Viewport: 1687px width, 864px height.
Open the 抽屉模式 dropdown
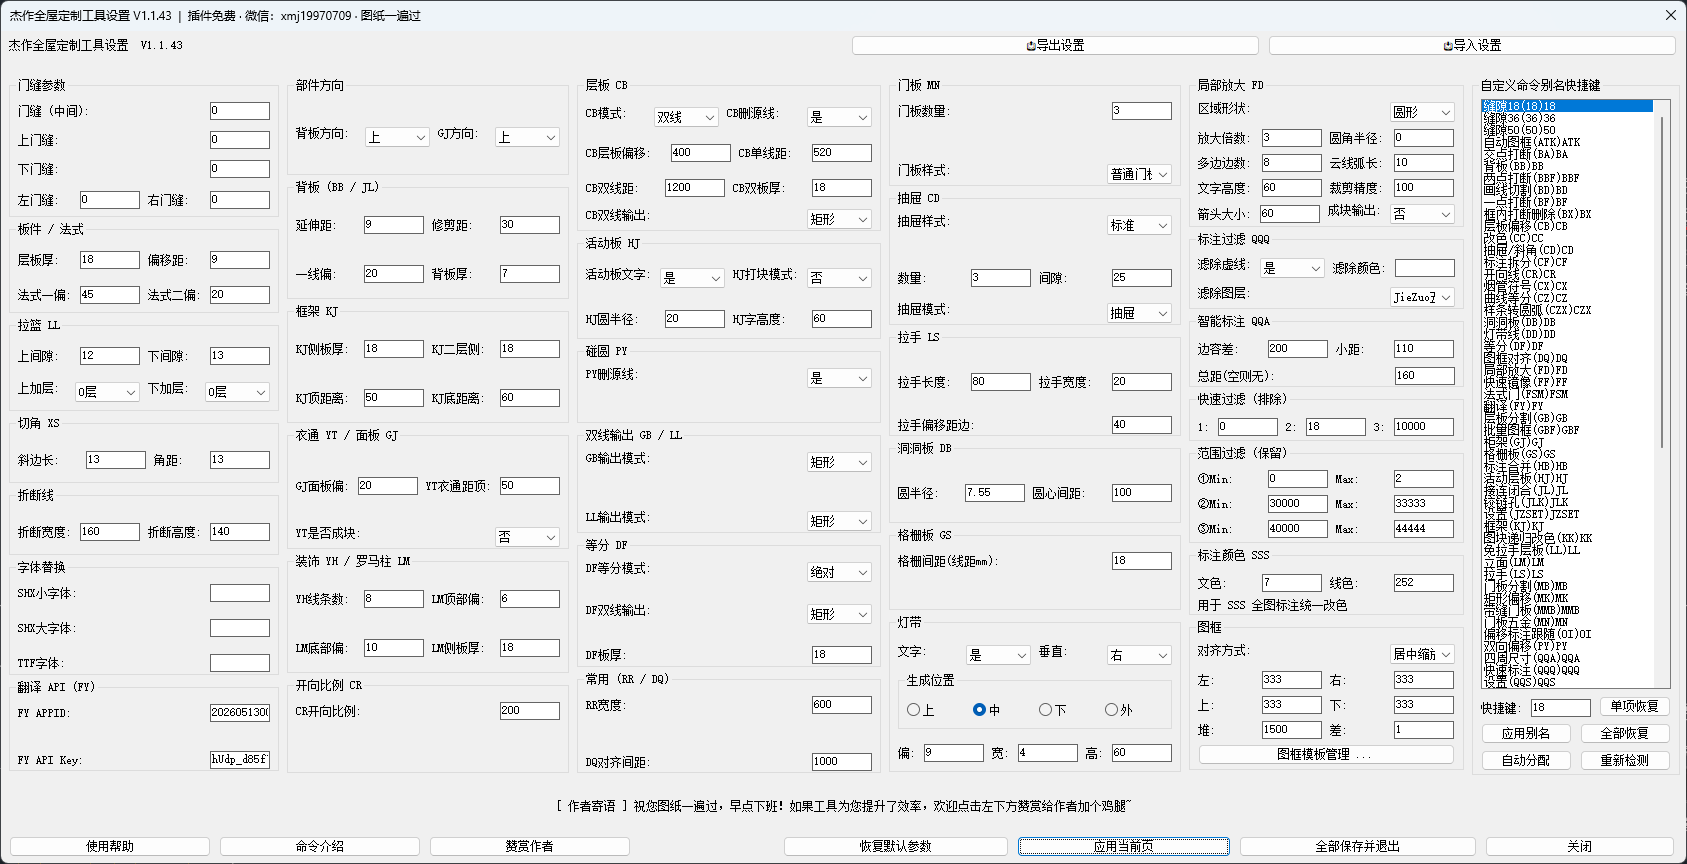click(1140, 313)
